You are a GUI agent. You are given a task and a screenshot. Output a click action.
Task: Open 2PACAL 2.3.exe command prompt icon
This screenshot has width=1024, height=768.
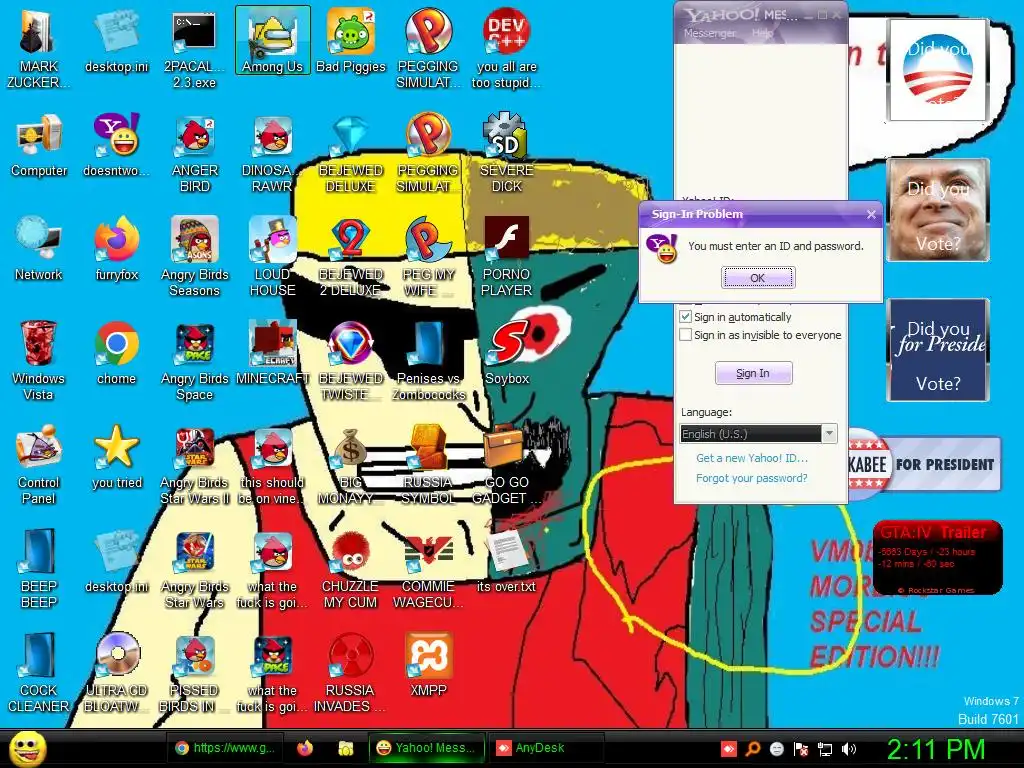(x=194, y=47)
